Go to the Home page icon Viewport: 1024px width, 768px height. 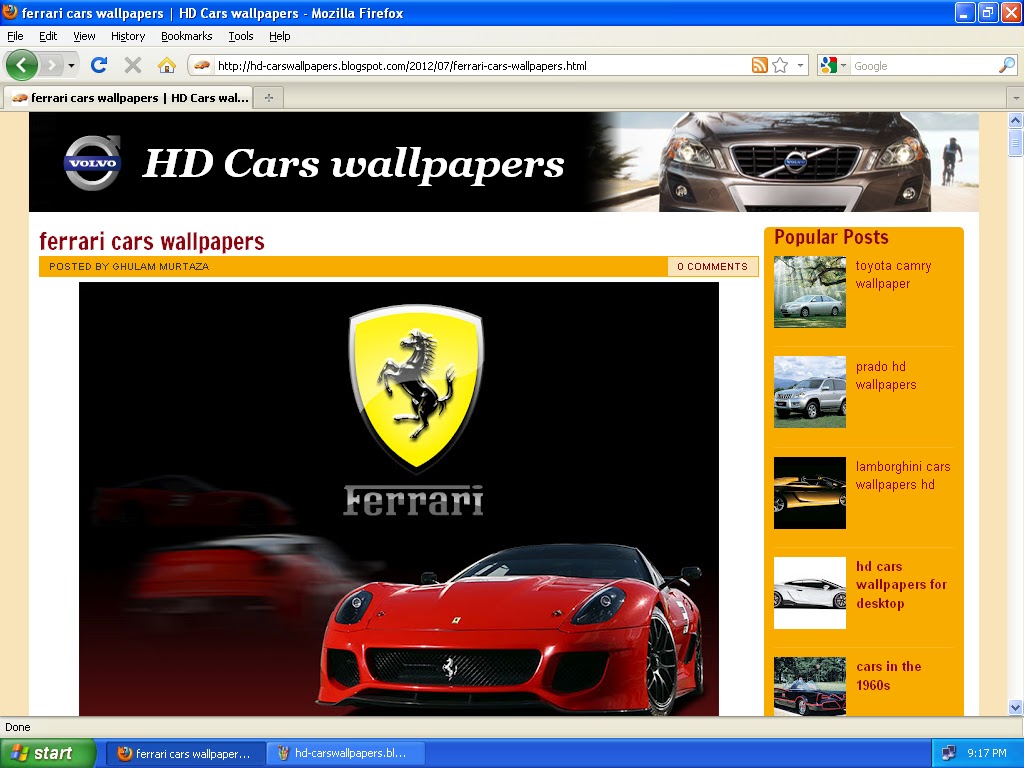[x=167, y=65]
